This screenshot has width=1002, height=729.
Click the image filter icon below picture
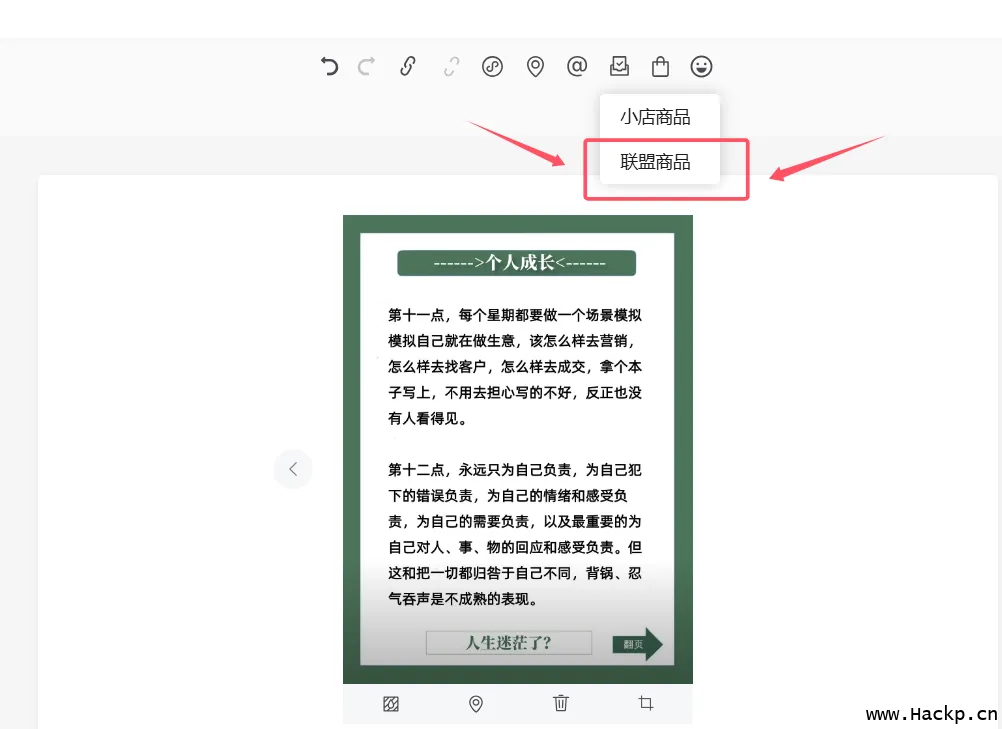click(391, 704)
